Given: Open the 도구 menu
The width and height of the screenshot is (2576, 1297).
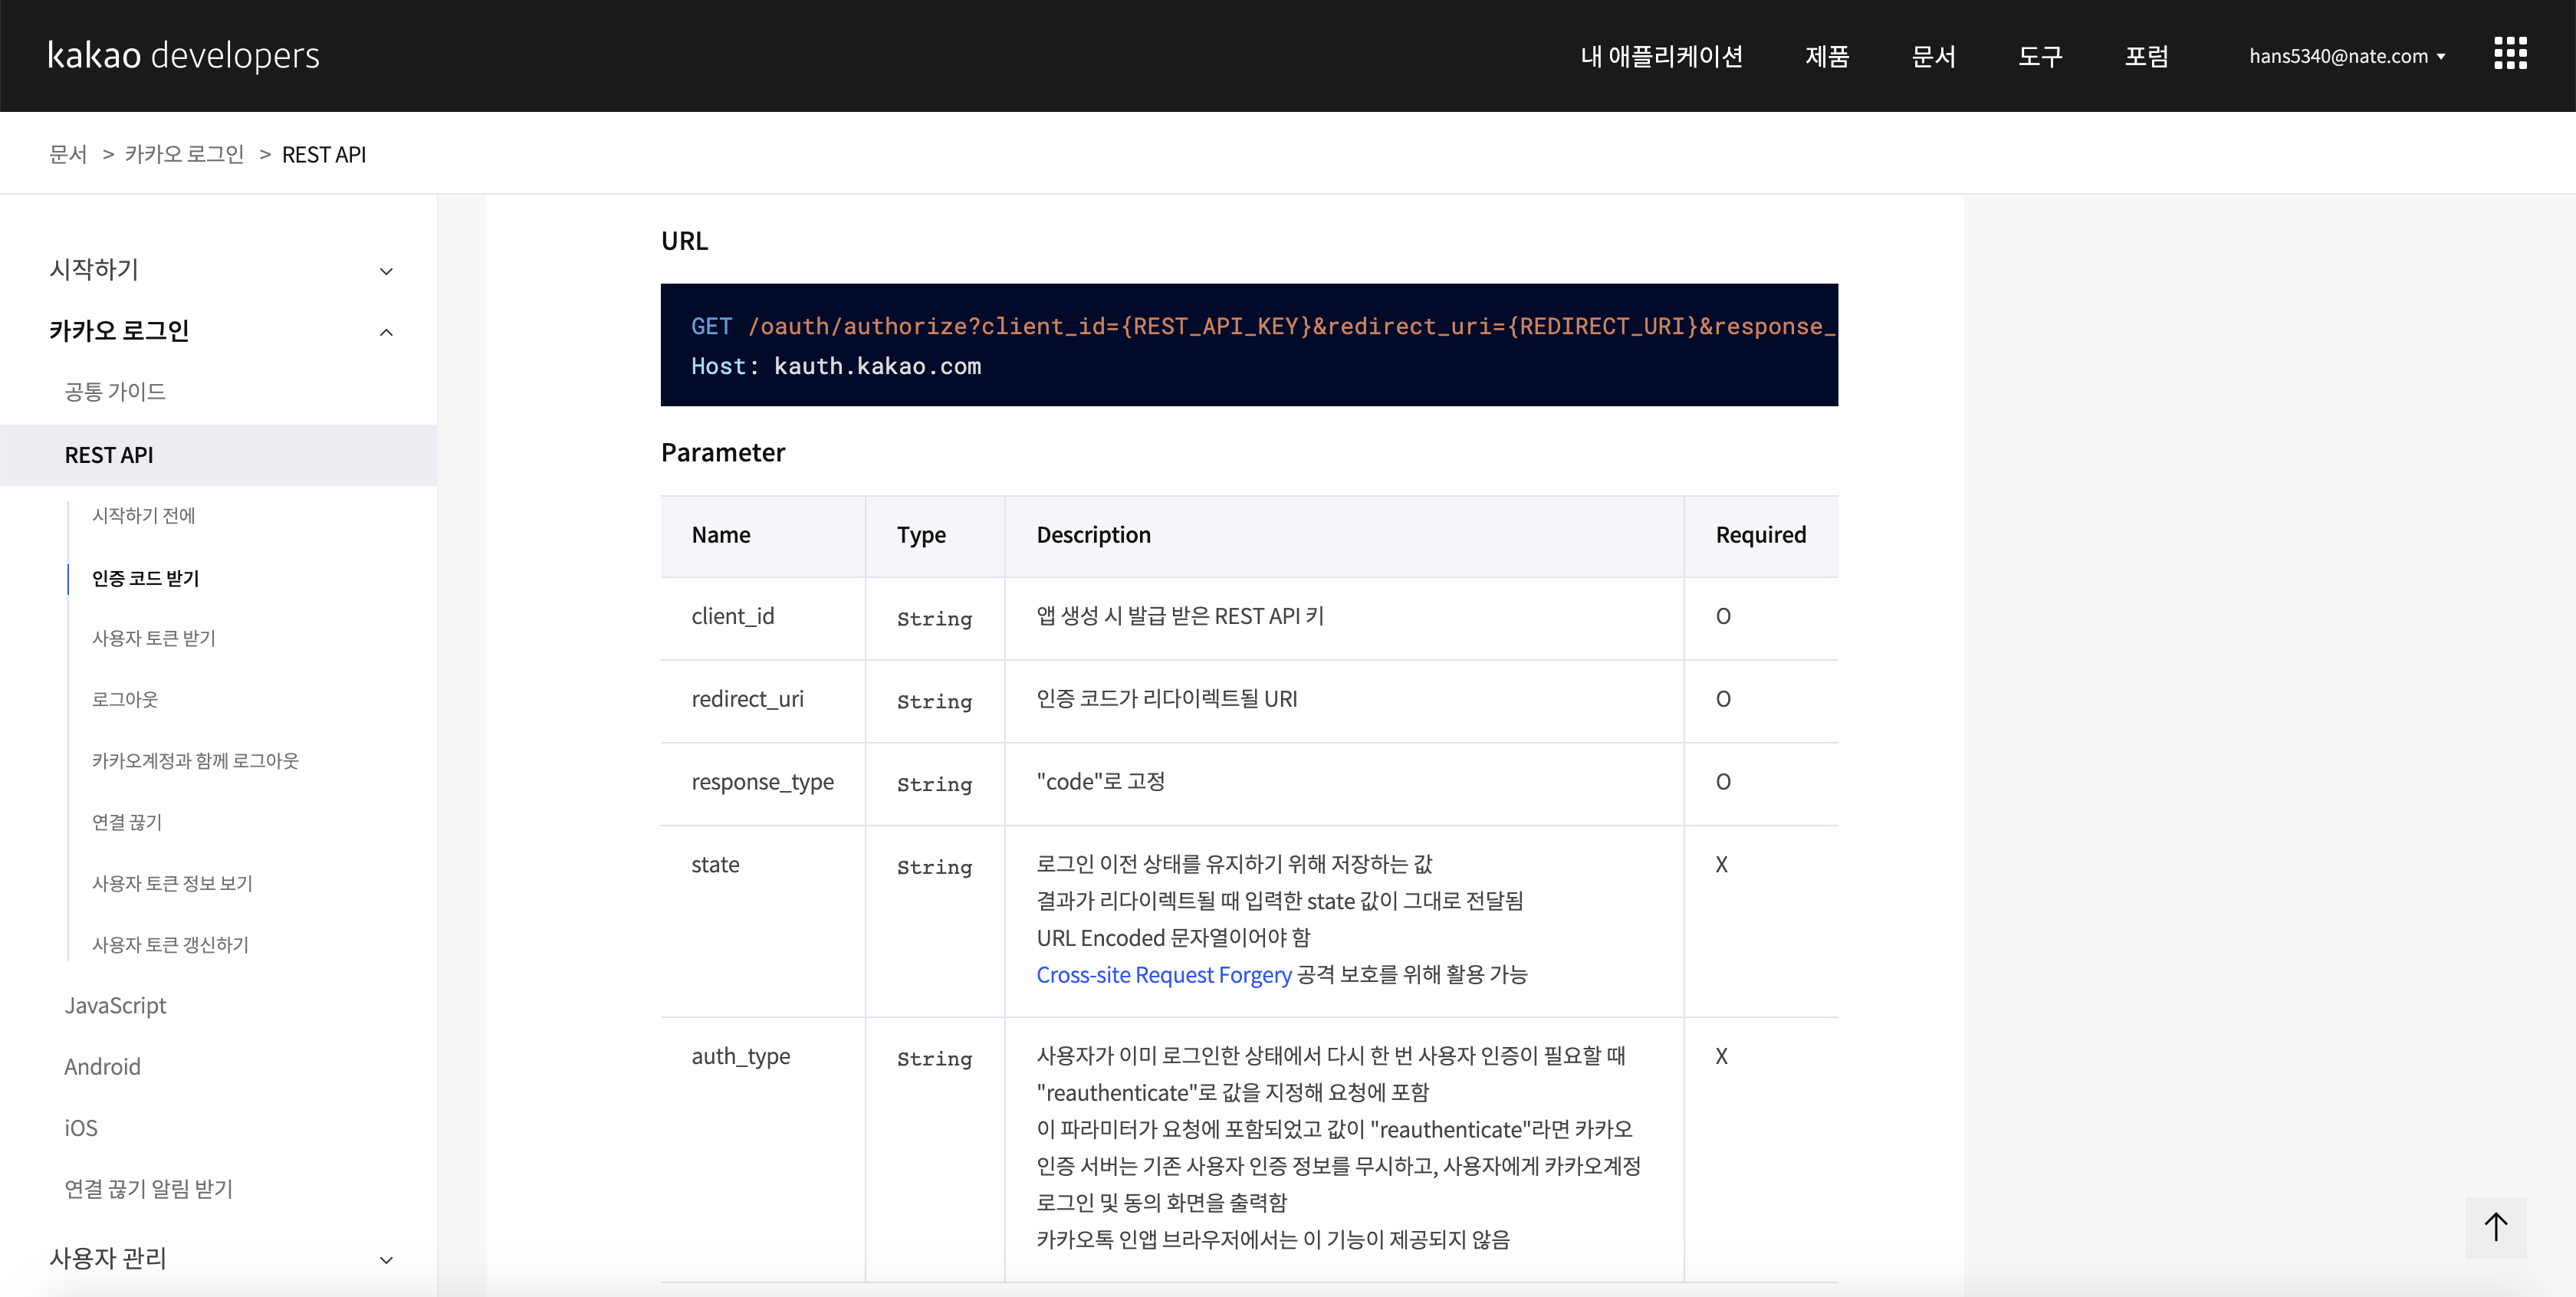Looking at the screenshot, I should 2040,56.
